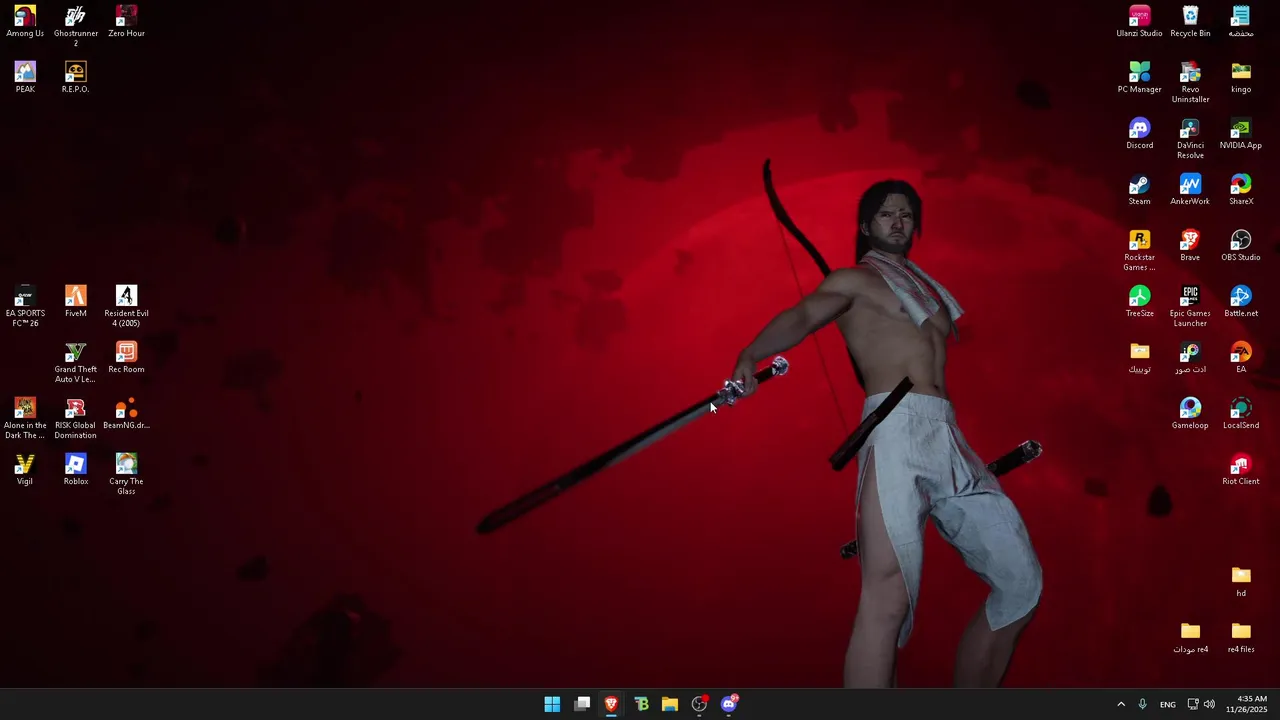The width and height of the screenshot is (1280, 720).
Task: Open the Among Us desktop shortcut
Action: pos(25,22)
